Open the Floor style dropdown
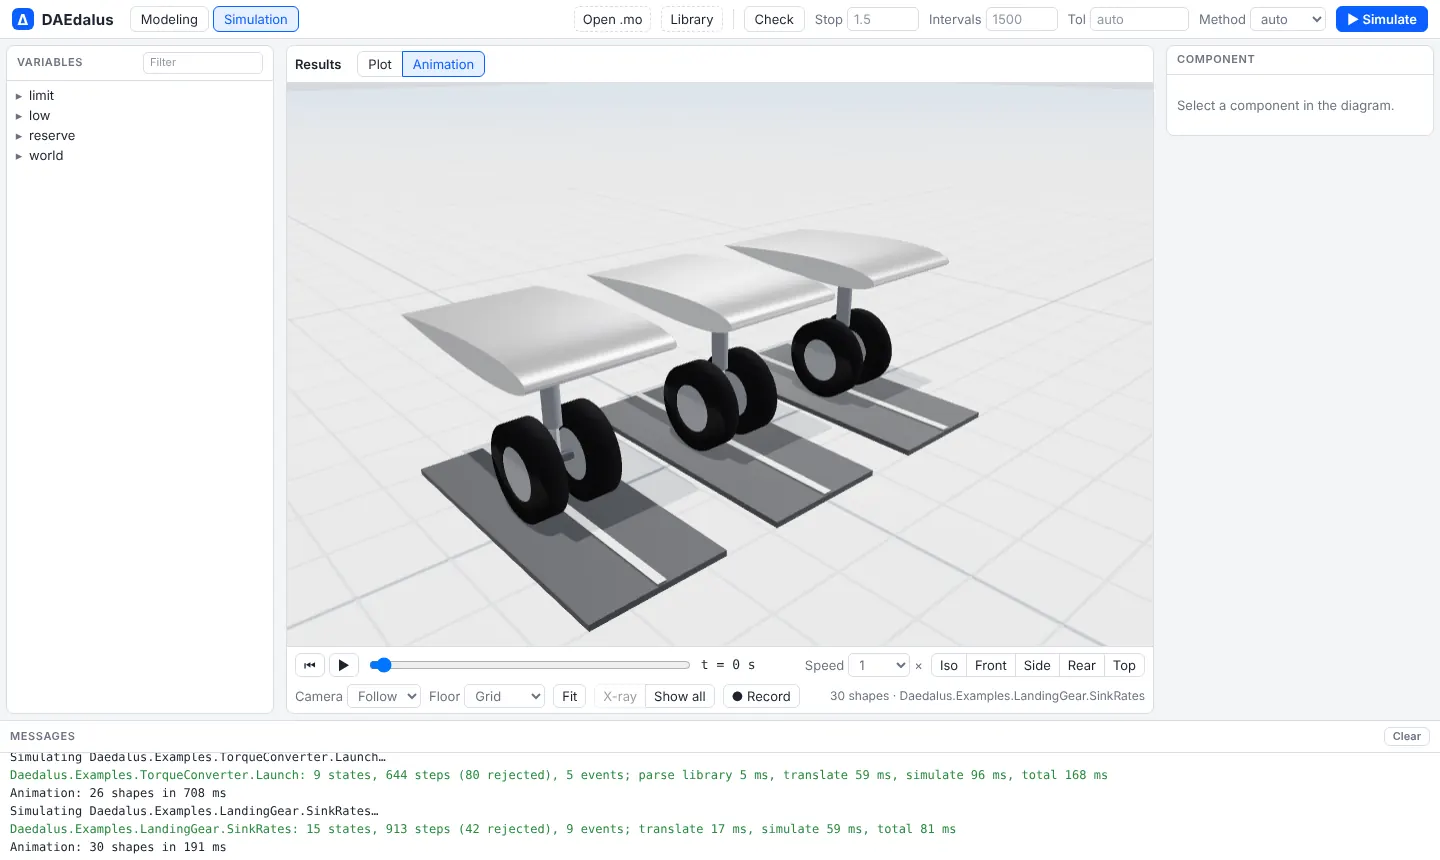This screenshot has width=1440, height=860. [504, 696]
